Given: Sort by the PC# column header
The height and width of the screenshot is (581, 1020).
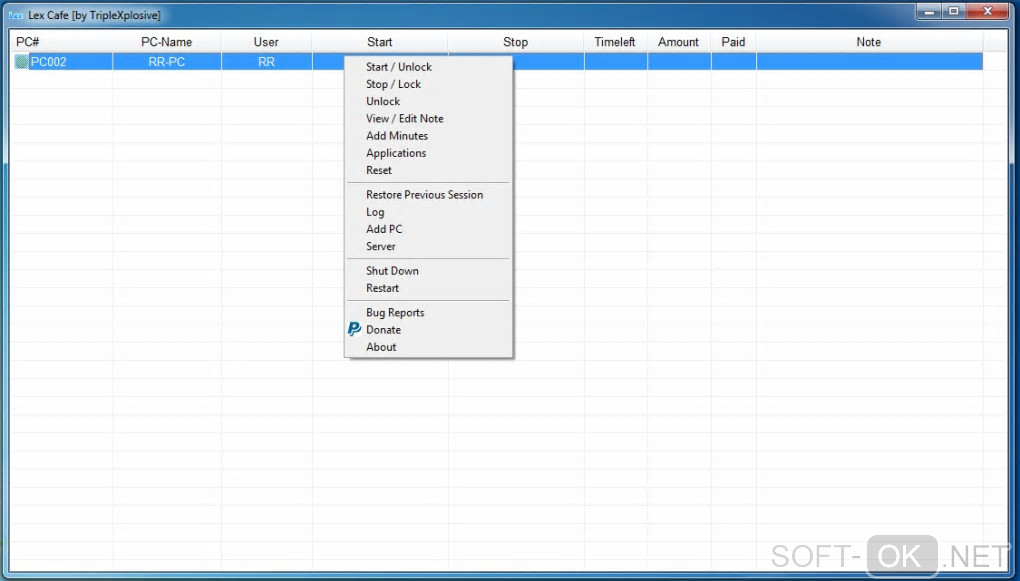Looking at the screenshot, I should click(62, 42).
